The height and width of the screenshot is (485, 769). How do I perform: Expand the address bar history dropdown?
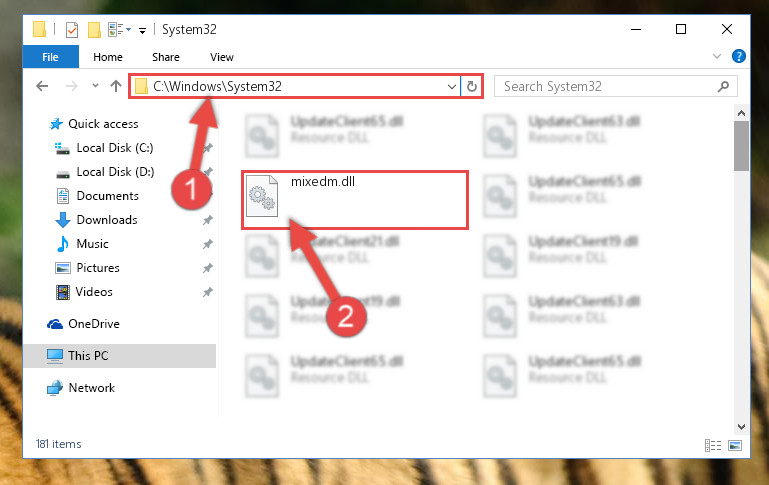[x=452, y=87]
